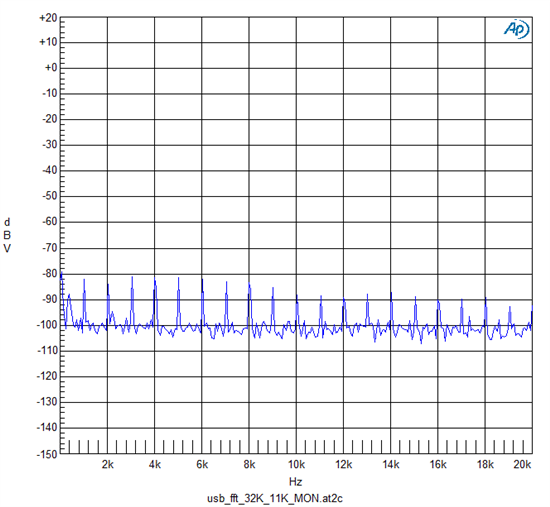
Task: Select the 6k frequency axis label
Action: (202, 465)
